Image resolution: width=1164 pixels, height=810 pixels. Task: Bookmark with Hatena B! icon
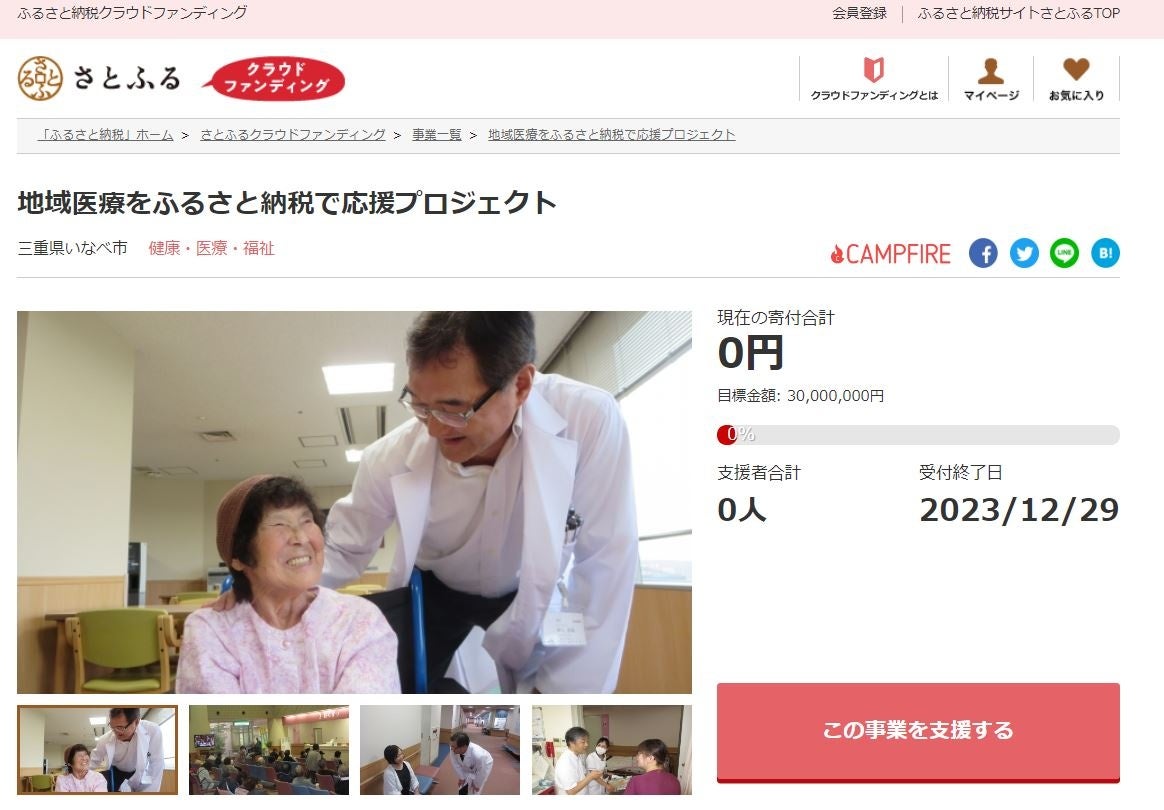pos(1105,253)
